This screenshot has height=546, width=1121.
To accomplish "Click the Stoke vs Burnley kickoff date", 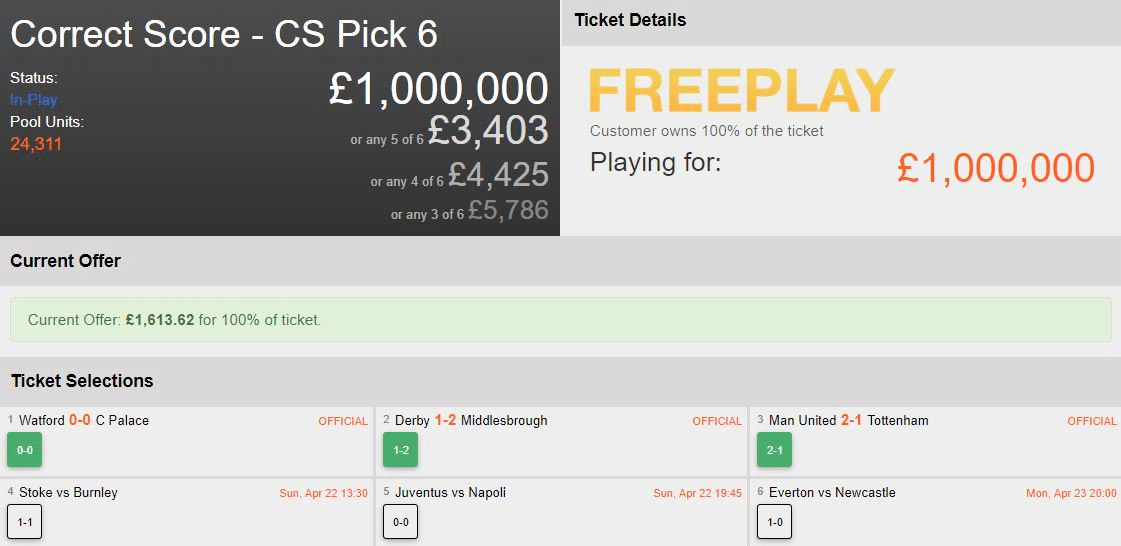I will [324, 493].
